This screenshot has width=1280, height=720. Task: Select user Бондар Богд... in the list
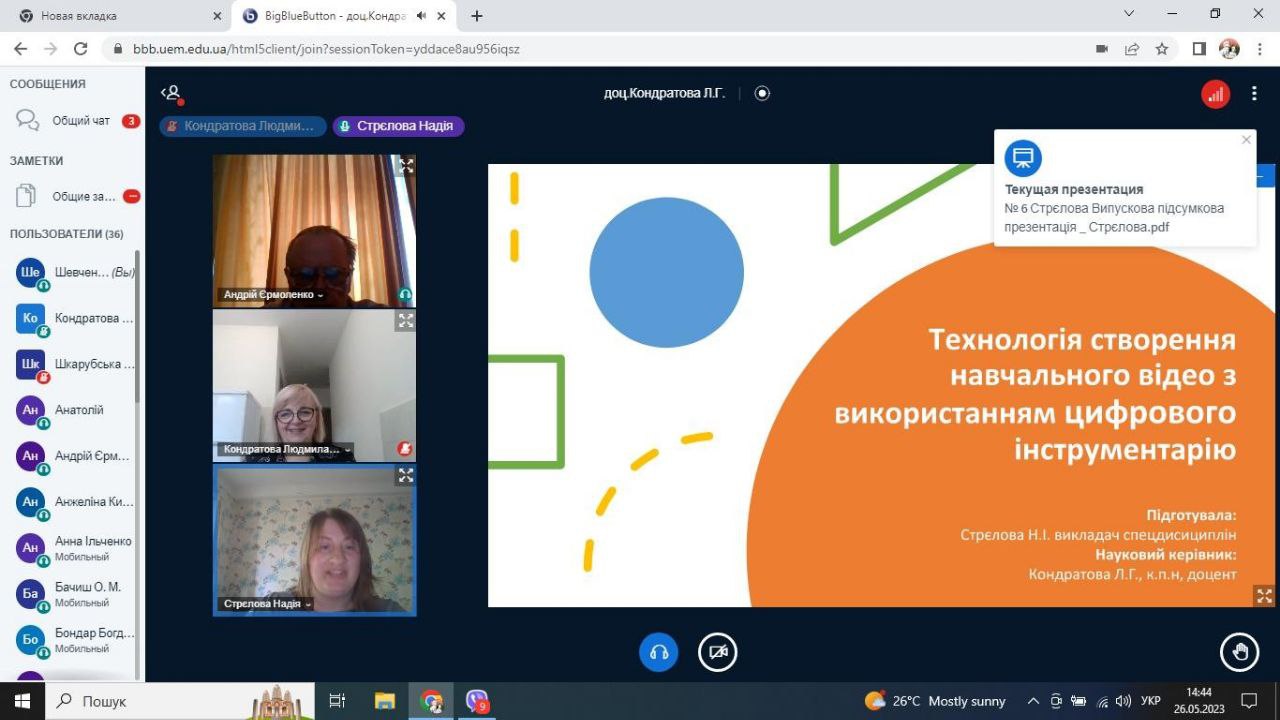pos(72,640)
